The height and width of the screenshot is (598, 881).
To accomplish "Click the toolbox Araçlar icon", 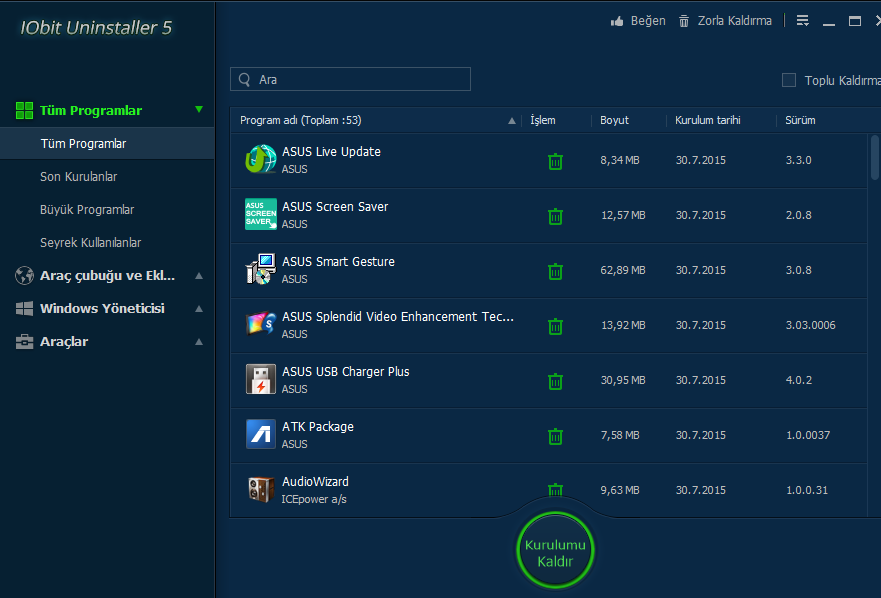I will (24, 342).
